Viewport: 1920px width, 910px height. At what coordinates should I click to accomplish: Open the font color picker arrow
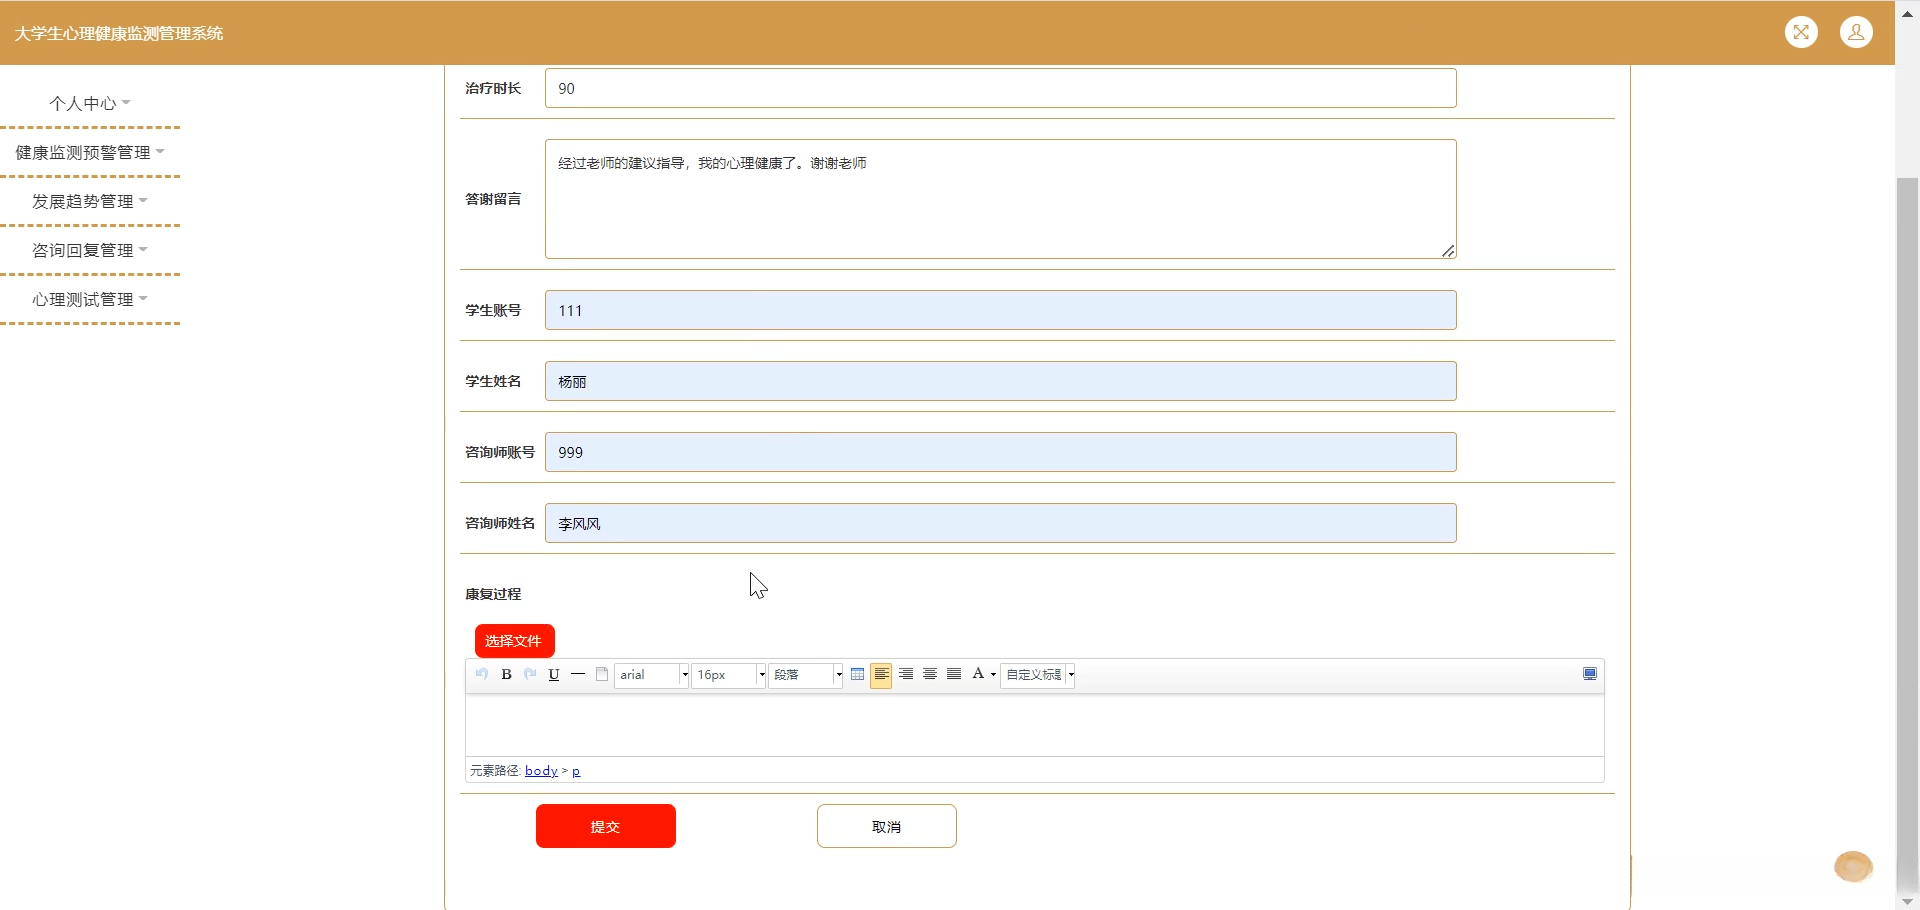pos(993,675)
